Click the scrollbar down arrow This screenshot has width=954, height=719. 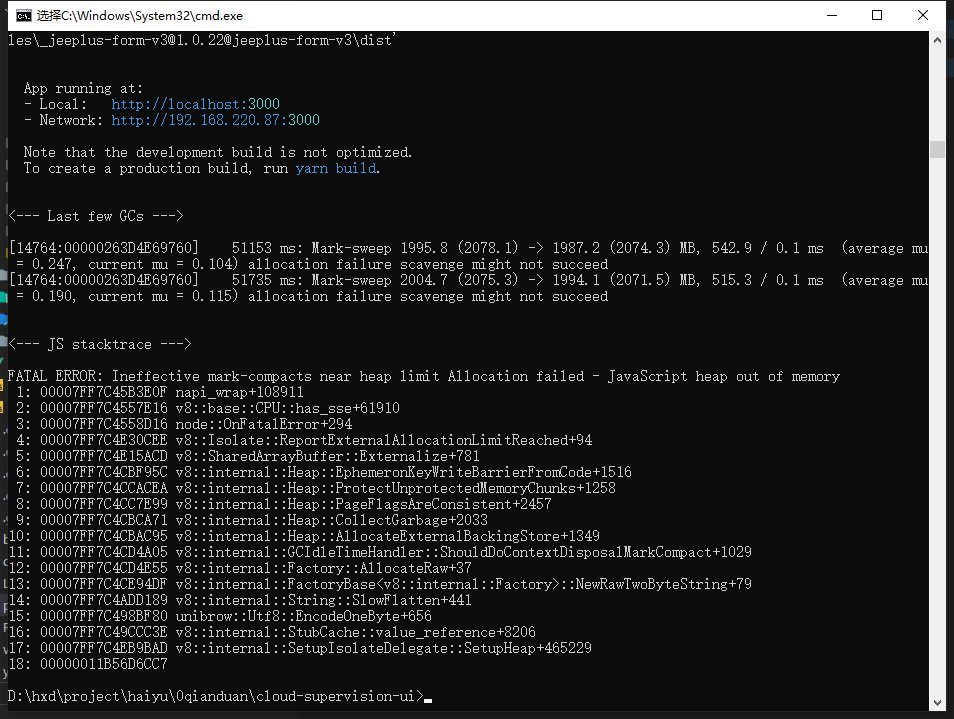pyautogui.click(x=938, y=702)
